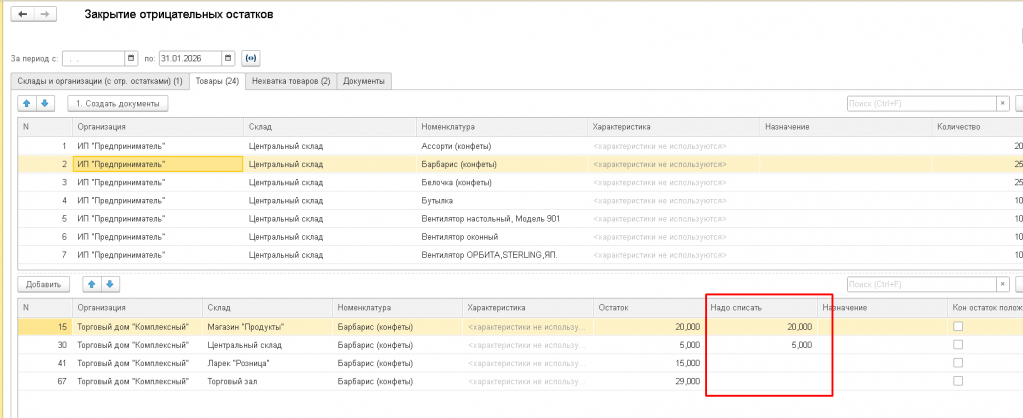The height and width of the screenshot is (418, 1023).
Task: Tick checkbox for Магазин "Продукты" row
Action: point(958,327)
